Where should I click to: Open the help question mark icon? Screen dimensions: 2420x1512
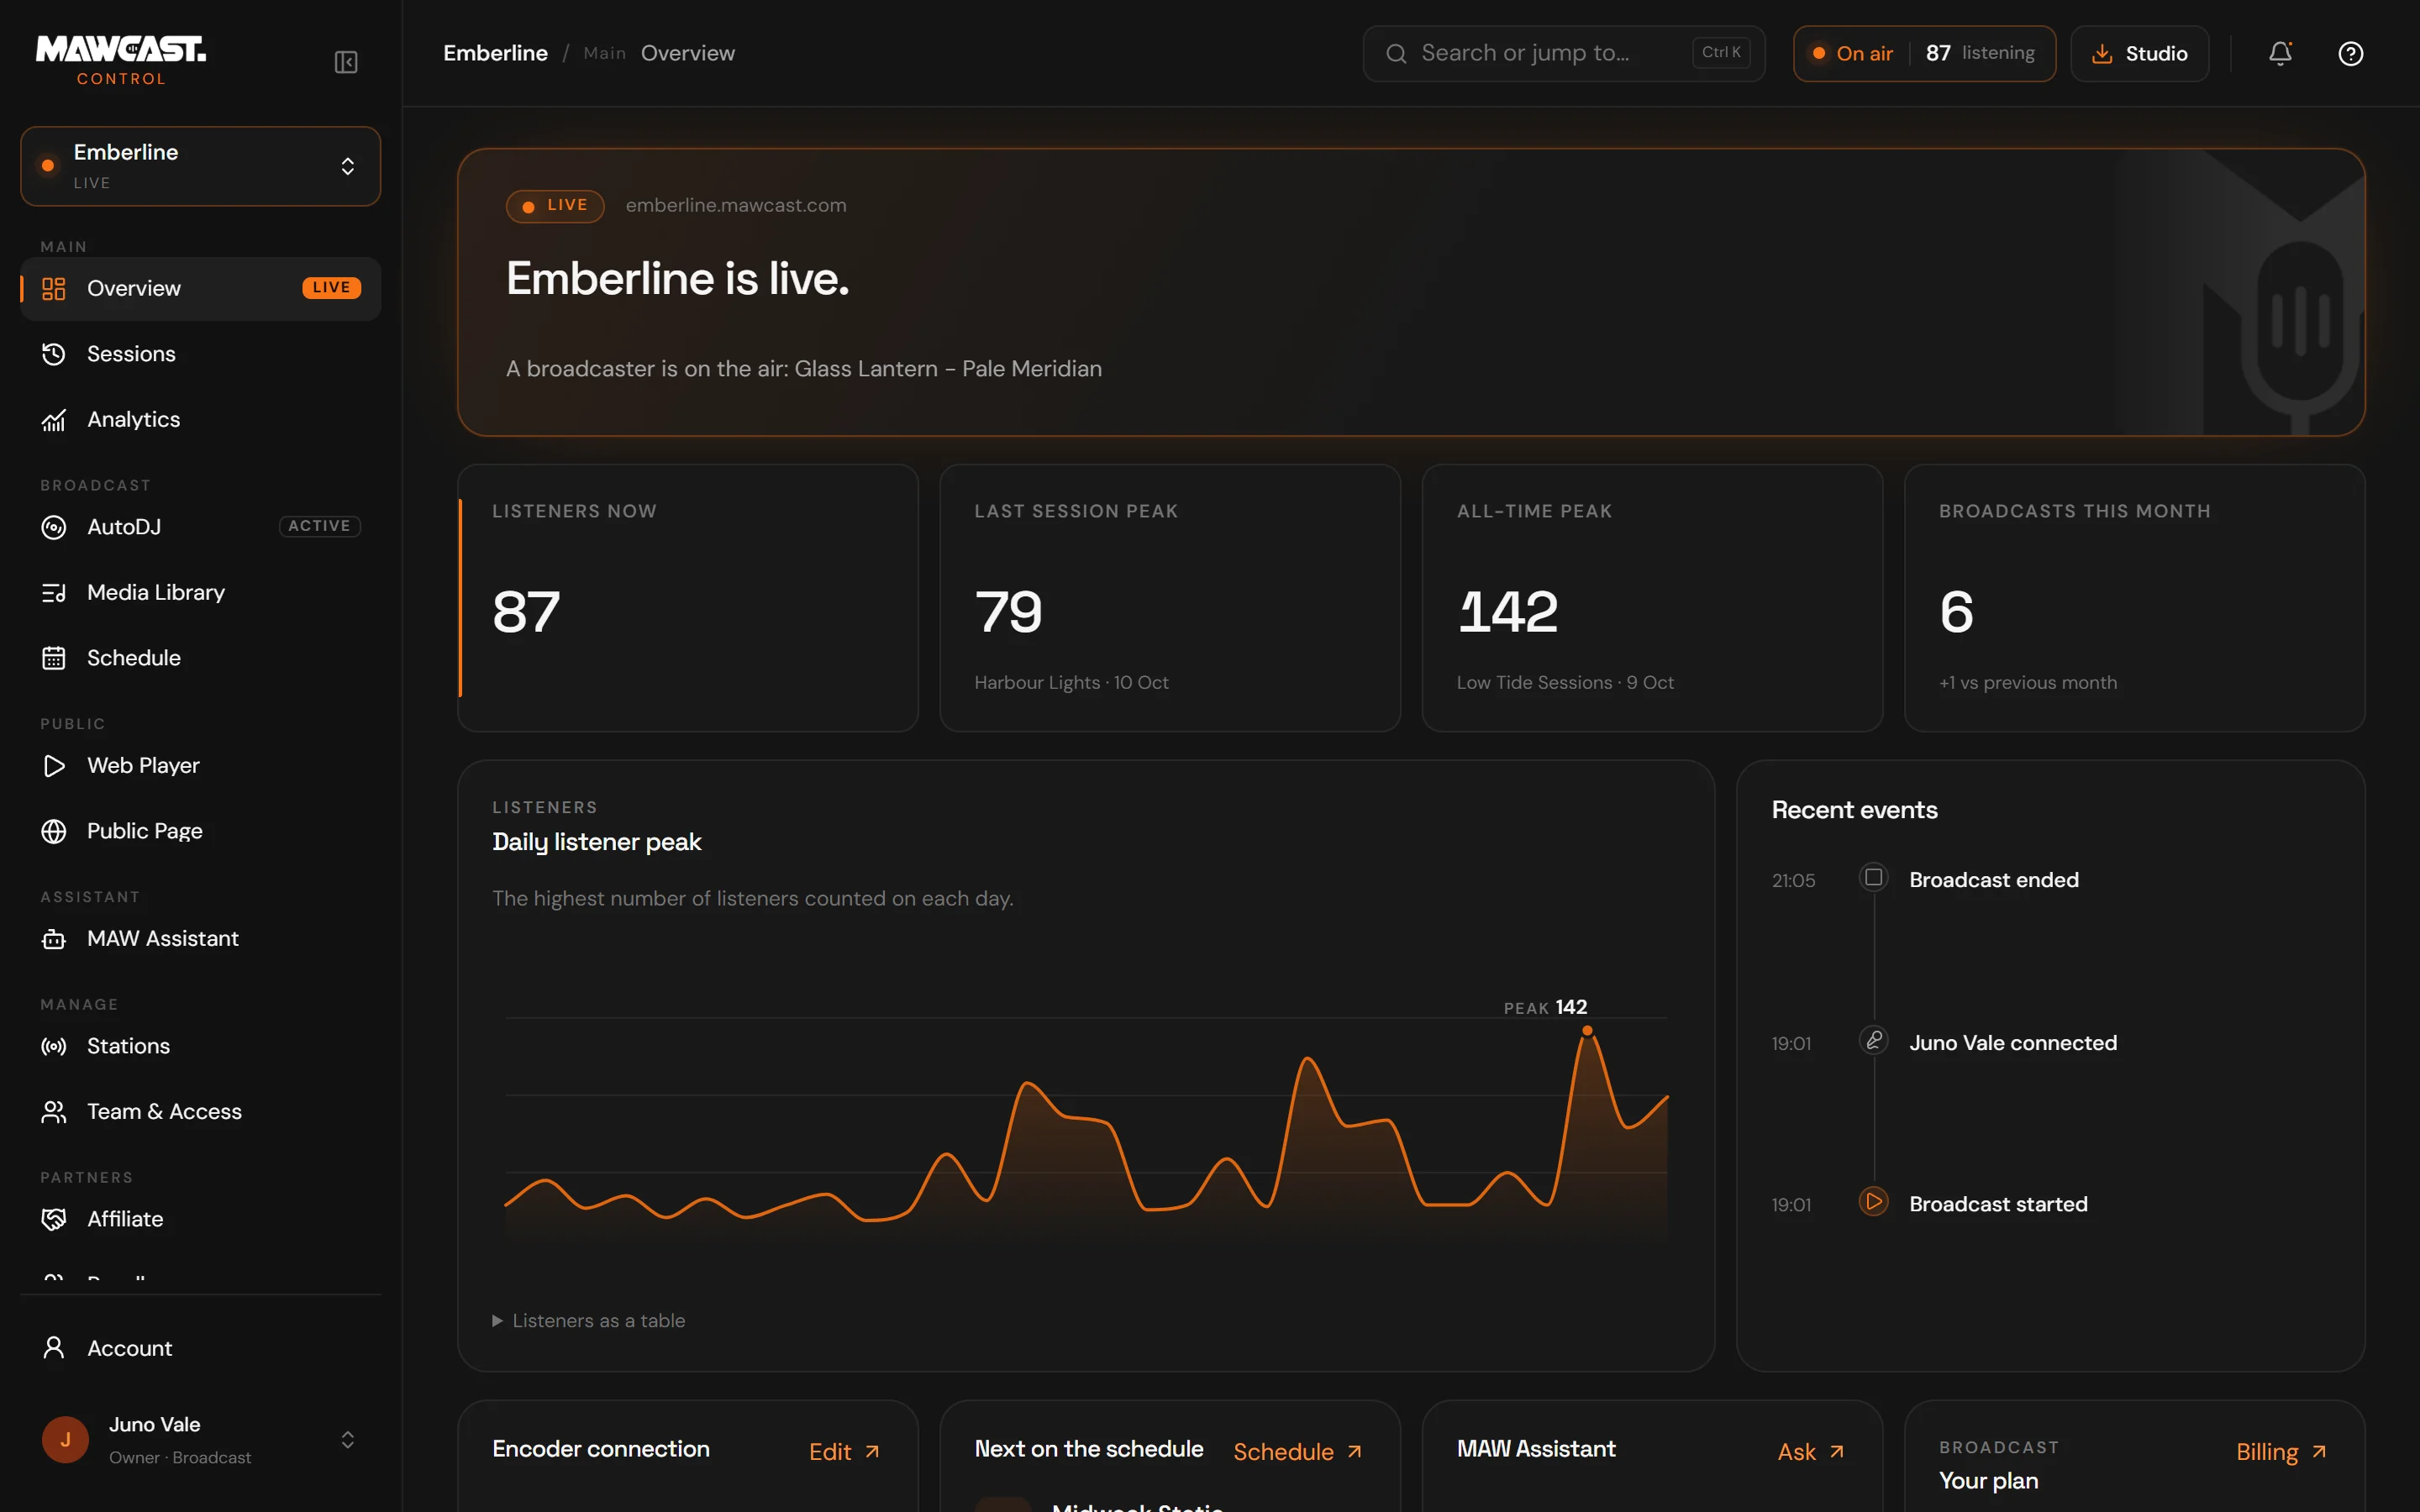pyautogui.click(x=2351, y=53)
